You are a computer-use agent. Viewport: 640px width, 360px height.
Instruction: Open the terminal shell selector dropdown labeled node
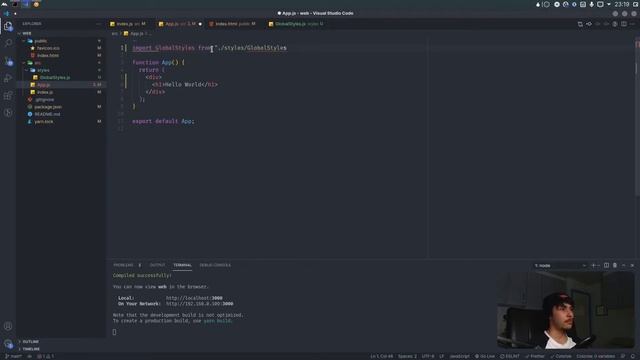click(560, 265)
